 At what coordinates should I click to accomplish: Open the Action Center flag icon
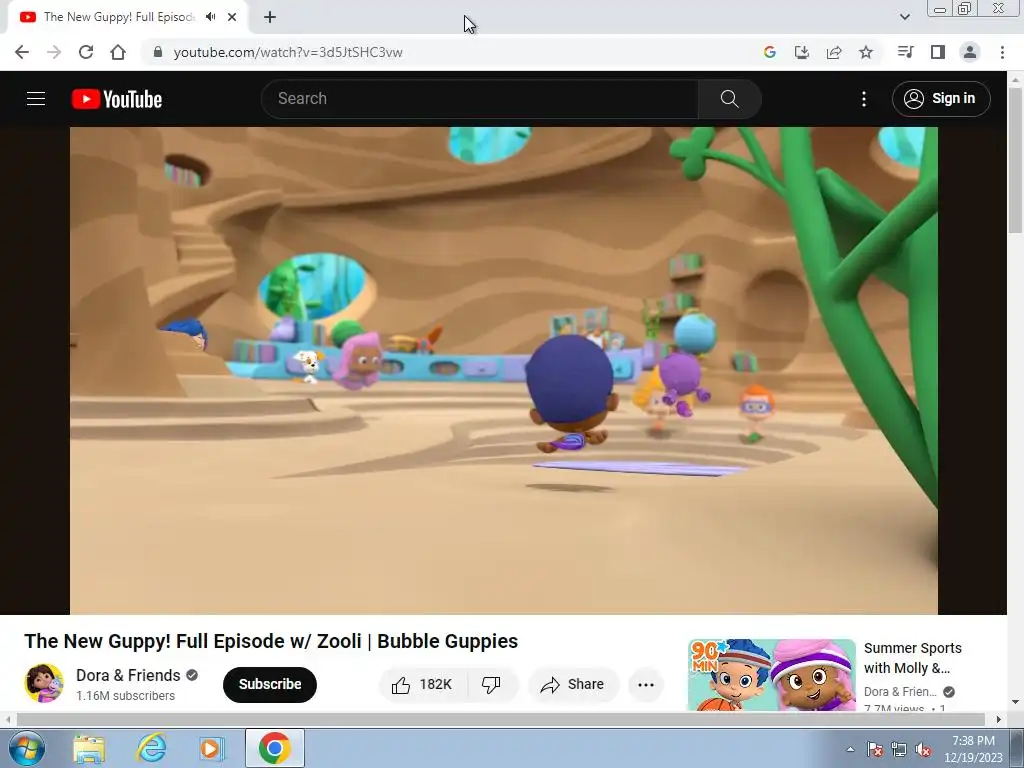875,749
